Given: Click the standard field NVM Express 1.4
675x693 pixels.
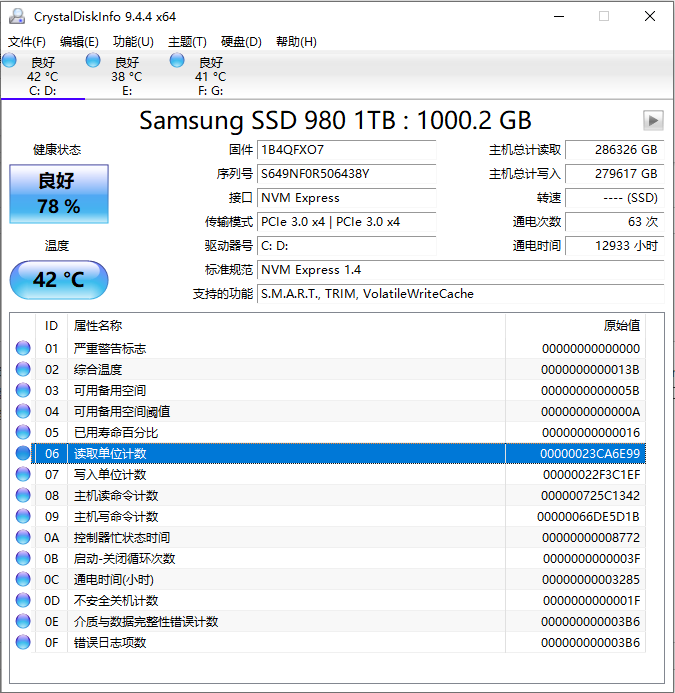Looking at the screenshot, I should click(x=461, y=270).
